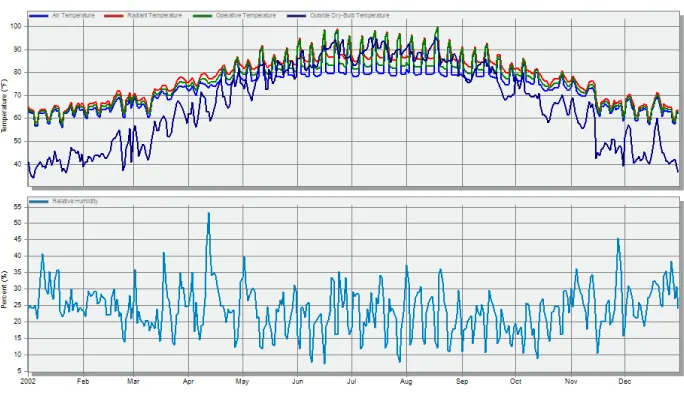Click the '10' humidity axis tick
Screen dimensions: 684x398
pos(17,354)
